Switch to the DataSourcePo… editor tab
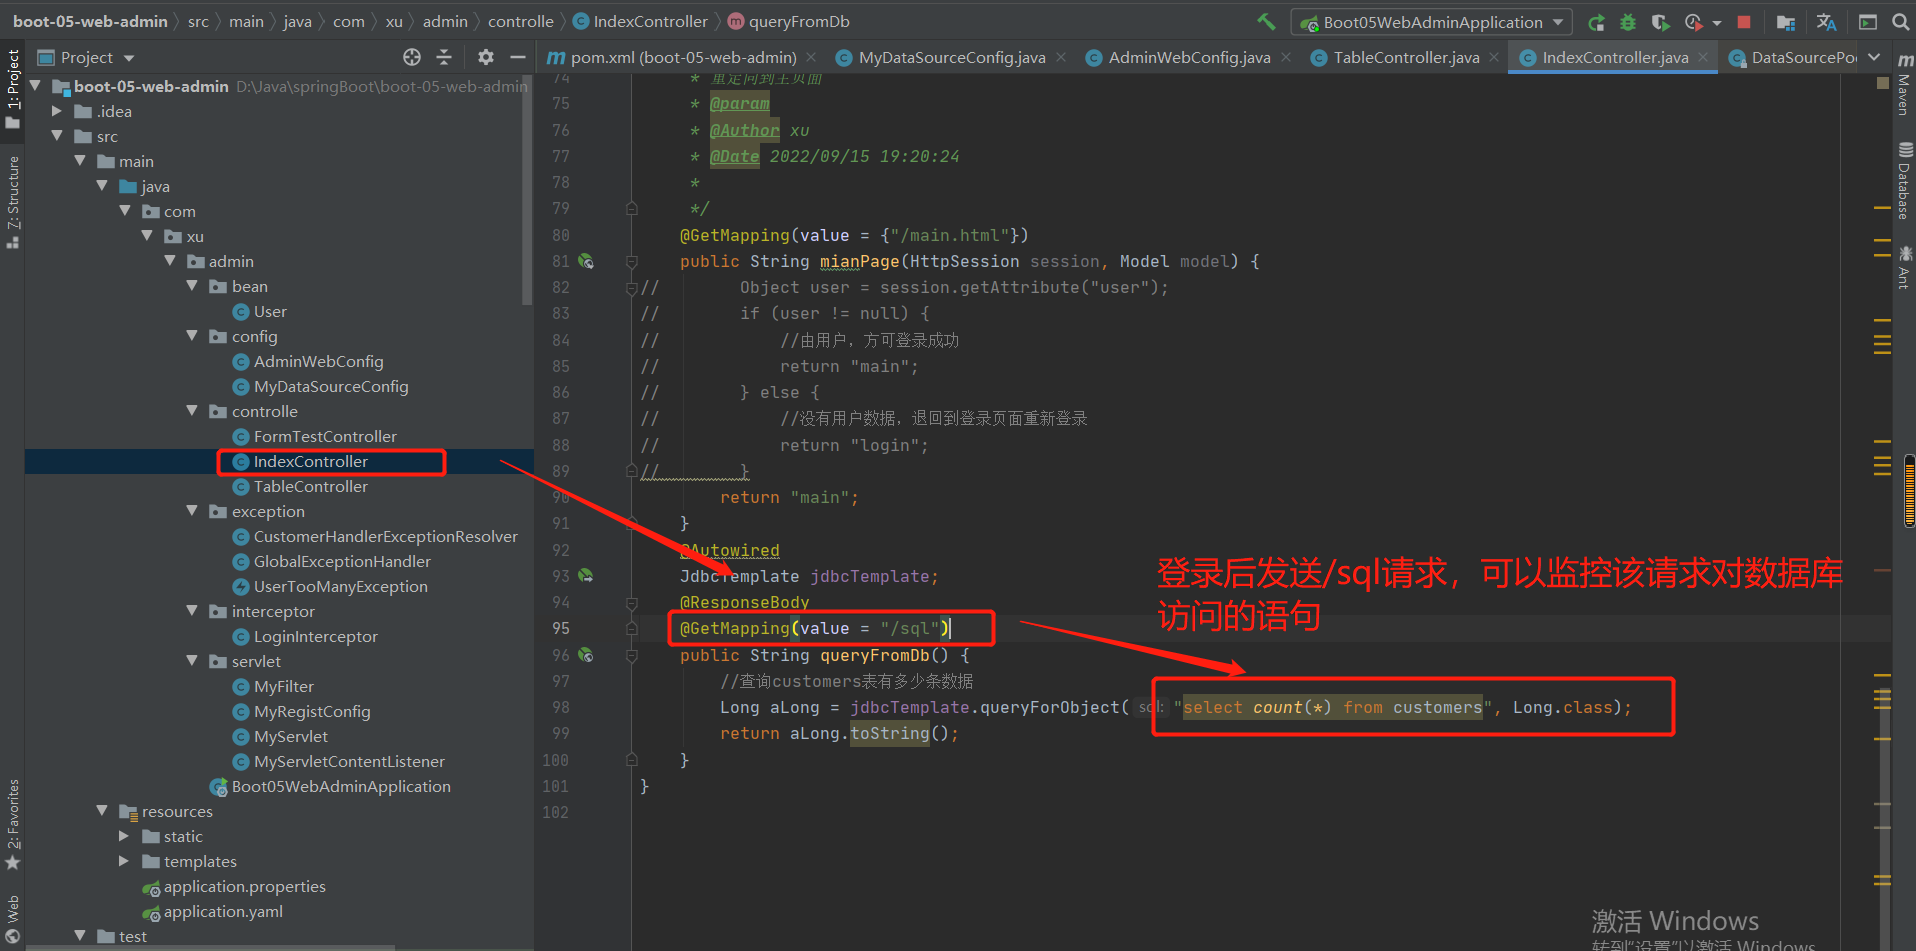The width and height of the screenshot is (1916, 951). coord(1793,58)
